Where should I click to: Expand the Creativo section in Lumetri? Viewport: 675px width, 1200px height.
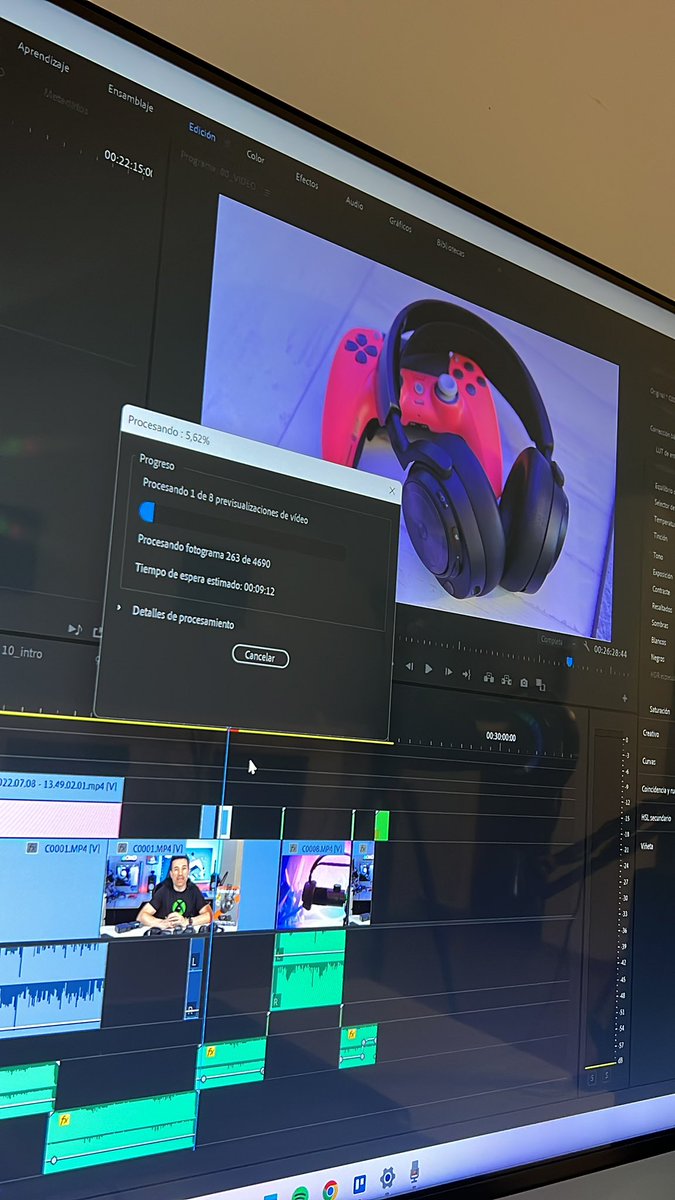pos(651,734)
